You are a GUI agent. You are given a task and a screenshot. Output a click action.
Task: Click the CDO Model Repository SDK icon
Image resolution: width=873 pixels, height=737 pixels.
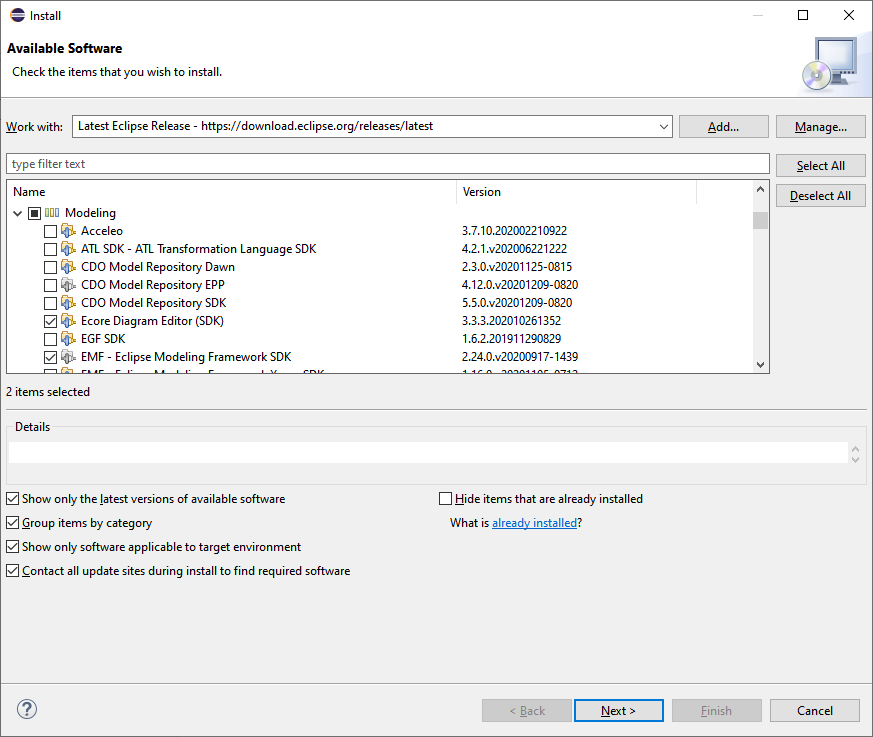tap(68, 303)
